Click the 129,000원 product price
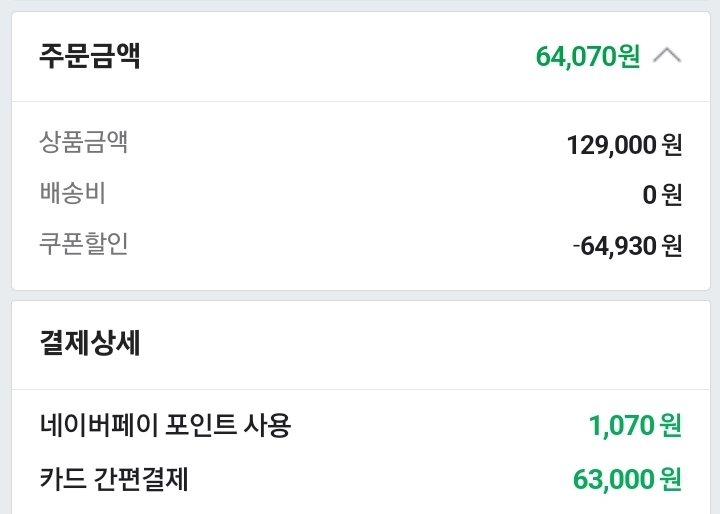Screen dimensions: 720x514 (x=624, y=145)
